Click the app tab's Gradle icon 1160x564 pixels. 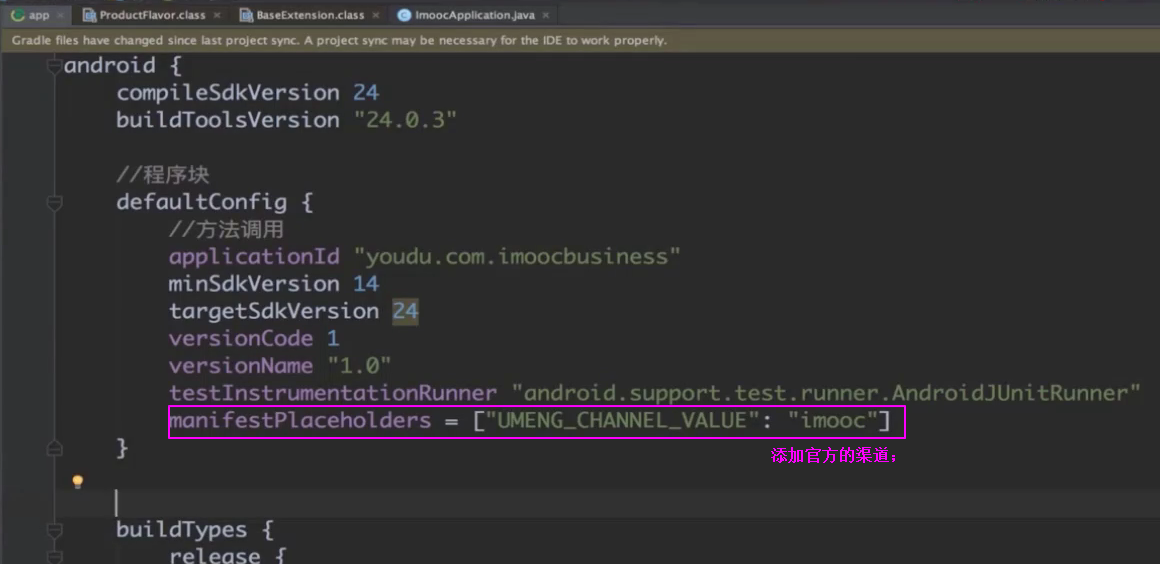[x=17, y=15]
